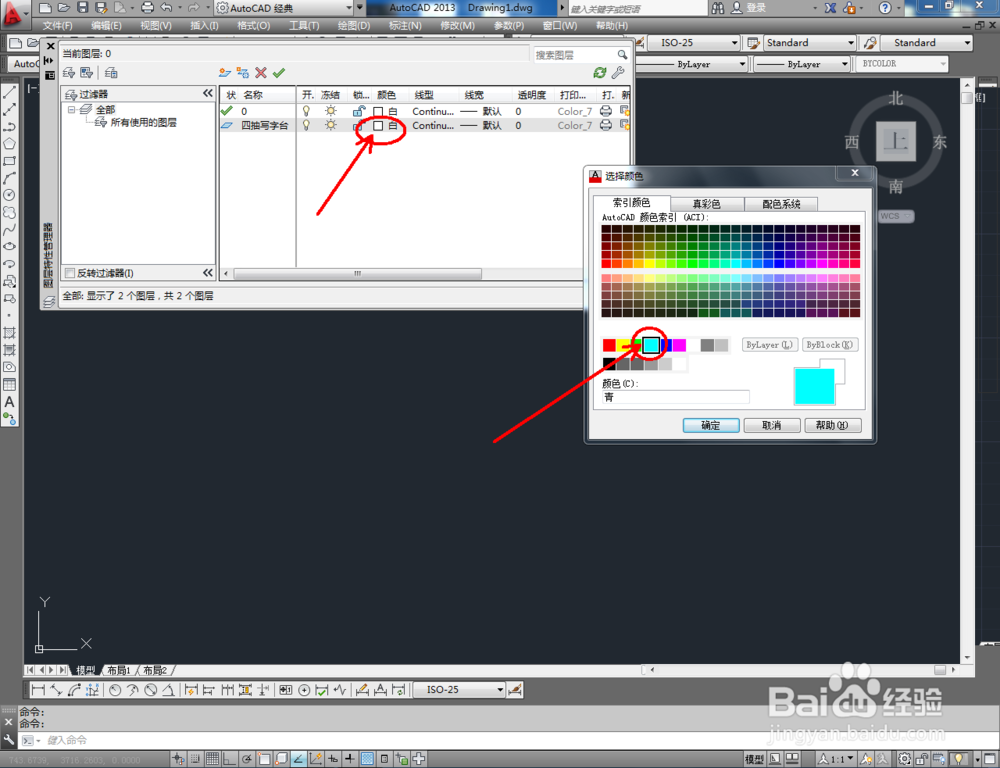Click the Undo arrow in quick access toolbar
This screenshot has height=768, width=1000.
(x=166, y=8)
